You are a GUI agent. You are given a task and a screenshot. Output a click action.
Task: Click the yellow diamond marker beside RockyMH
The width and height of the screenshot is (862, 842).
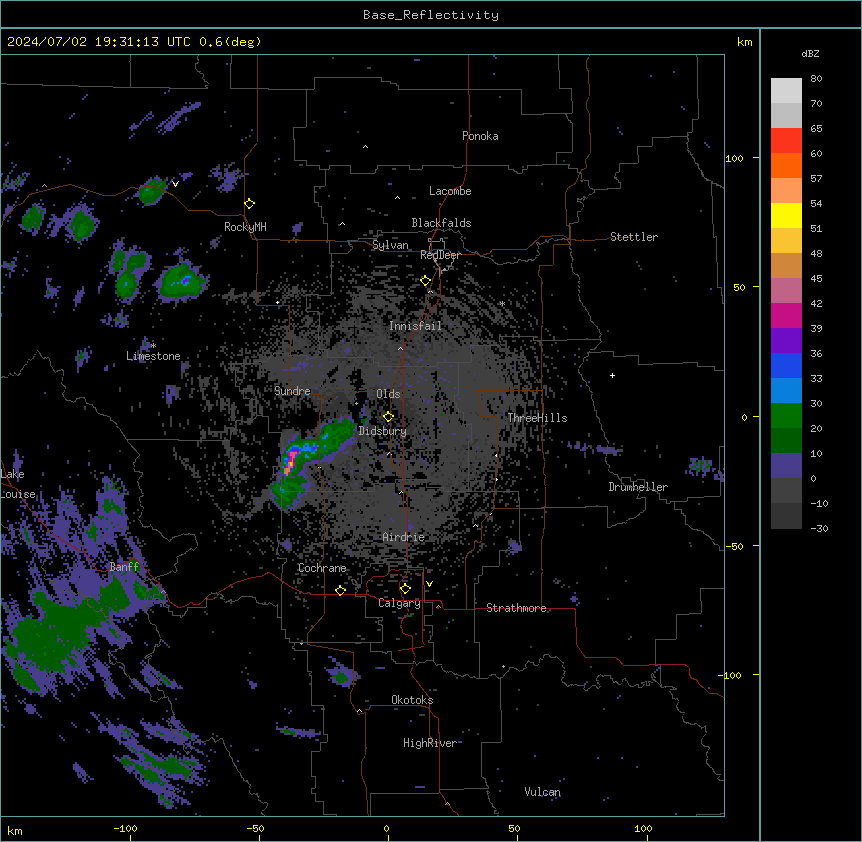coord(249,204)
